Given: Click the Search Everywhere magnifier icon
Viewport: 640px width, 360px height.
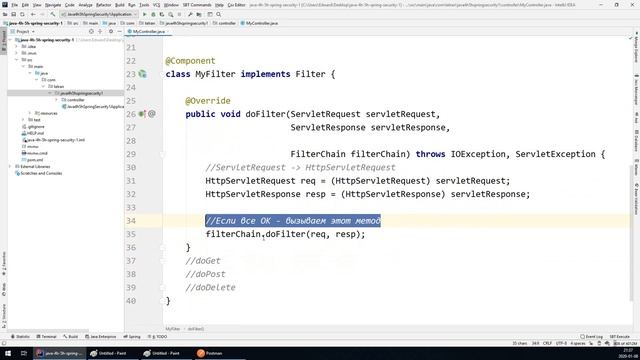Looking at the screenshot, I should (219, 14).
